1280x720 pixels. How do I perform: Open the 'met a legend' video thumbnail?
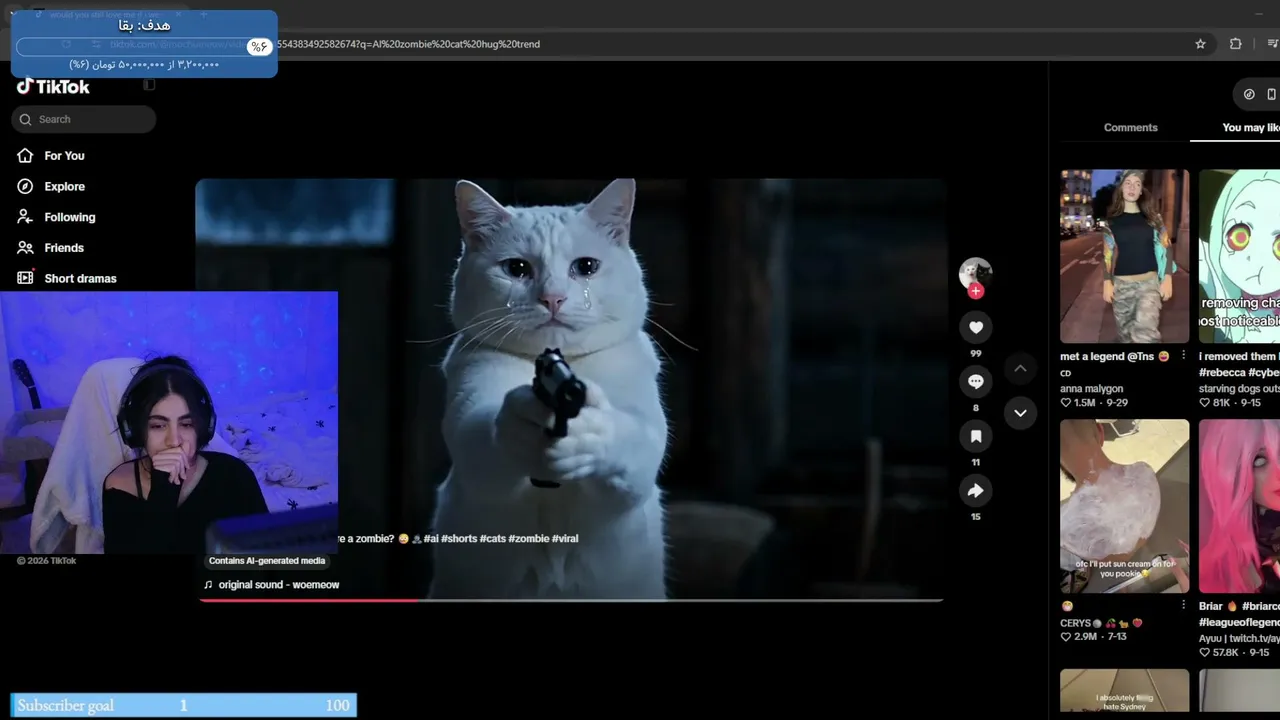pos(1125,256)
